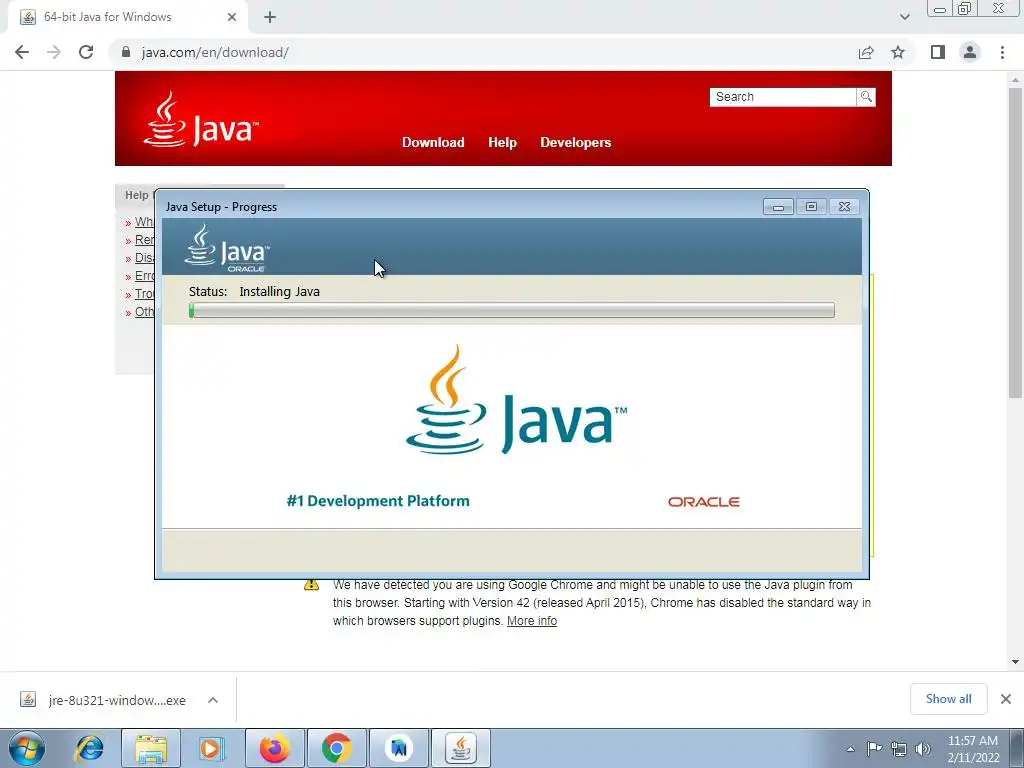Click "#1 Development Platform" text
1024x768 pixels.
coord(378,501)
